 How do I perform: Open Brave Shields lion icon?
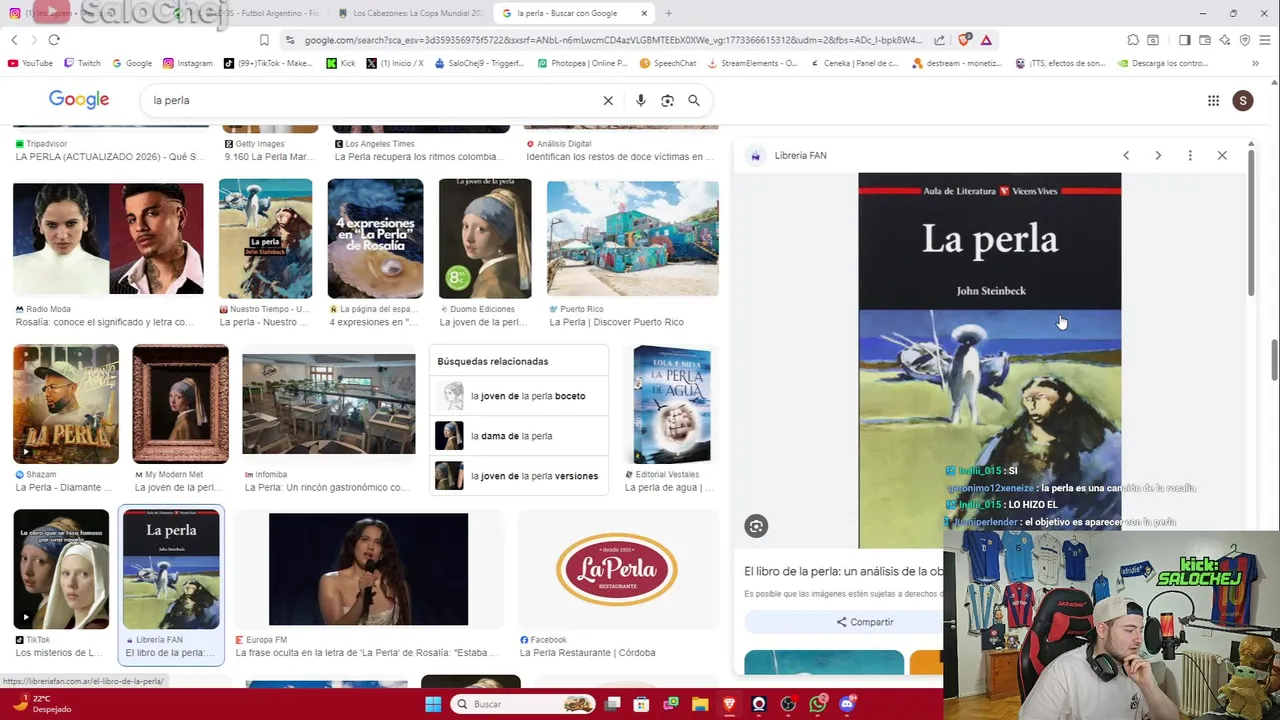tap(964, 40)
